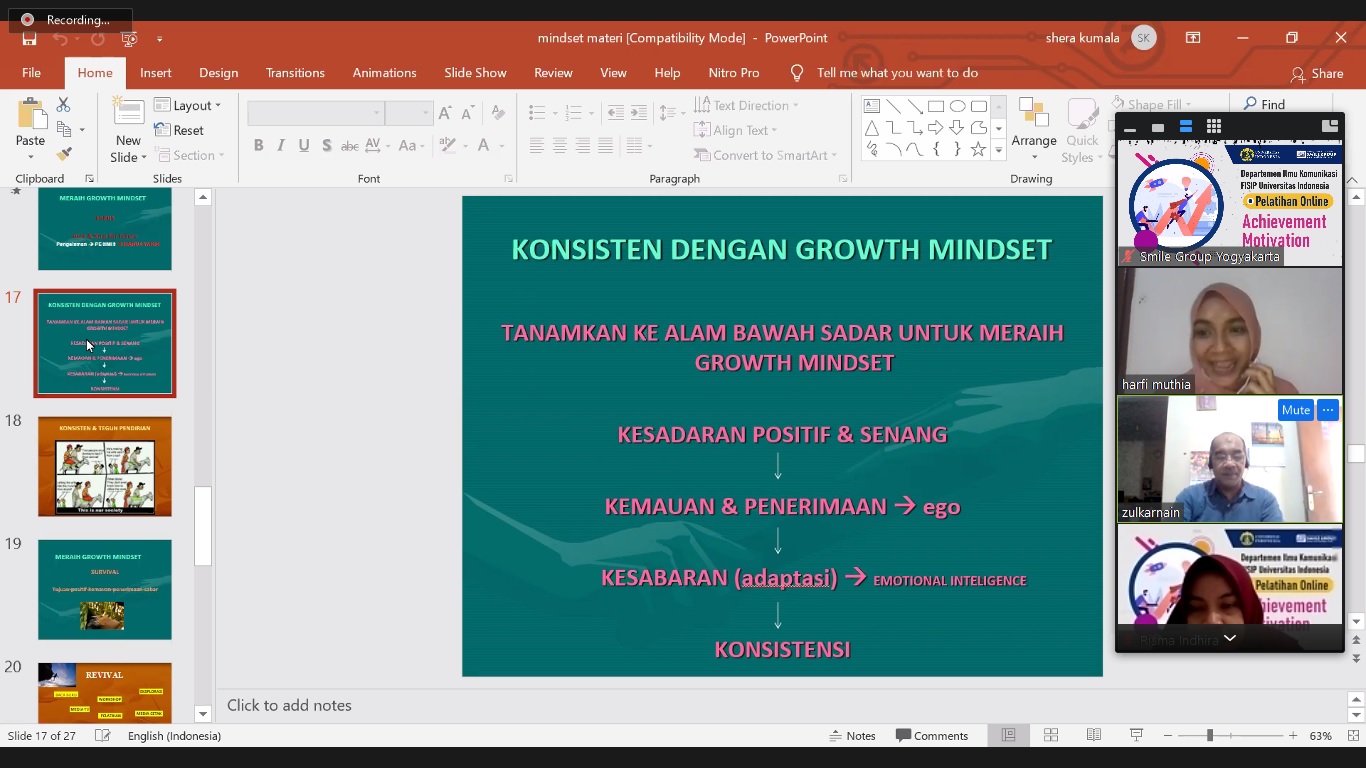Click the Share button

pos(1316,73)
